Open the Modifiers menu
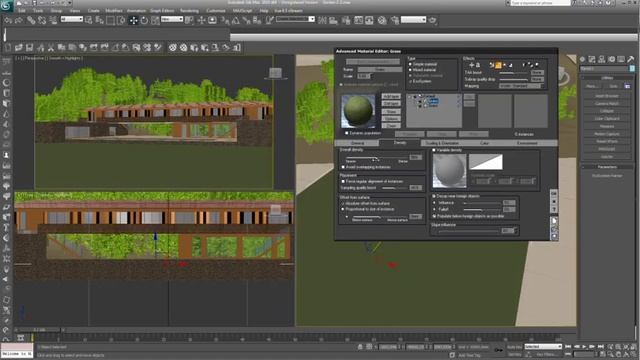Viewport: 640px width, 360px height. (113, 11)
